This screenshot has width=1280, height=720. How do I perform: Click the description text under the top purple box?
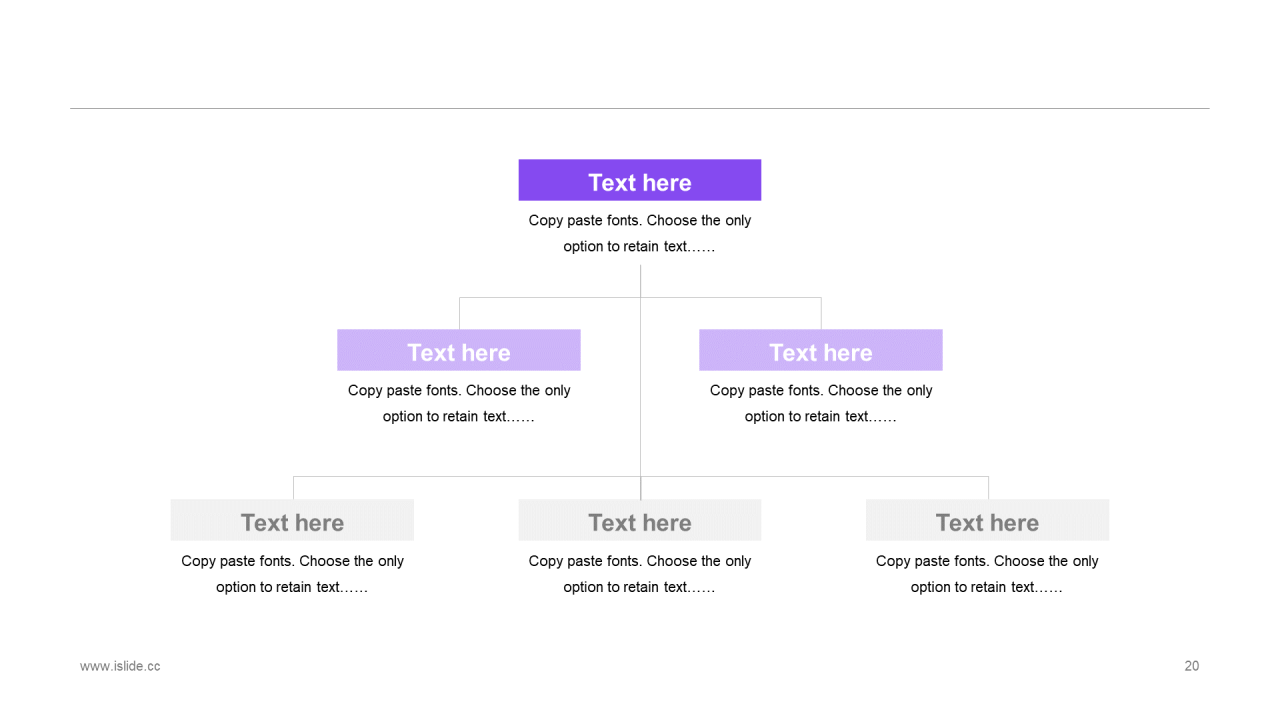coord(639,233)
